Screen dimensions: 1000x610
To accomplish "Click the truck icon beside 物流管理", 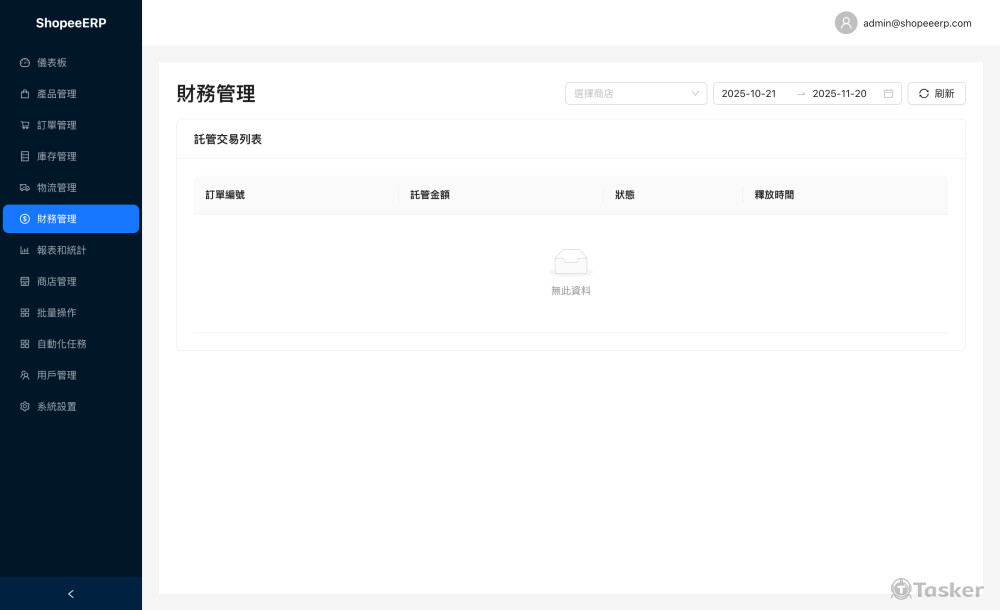I will click(25, 188).
